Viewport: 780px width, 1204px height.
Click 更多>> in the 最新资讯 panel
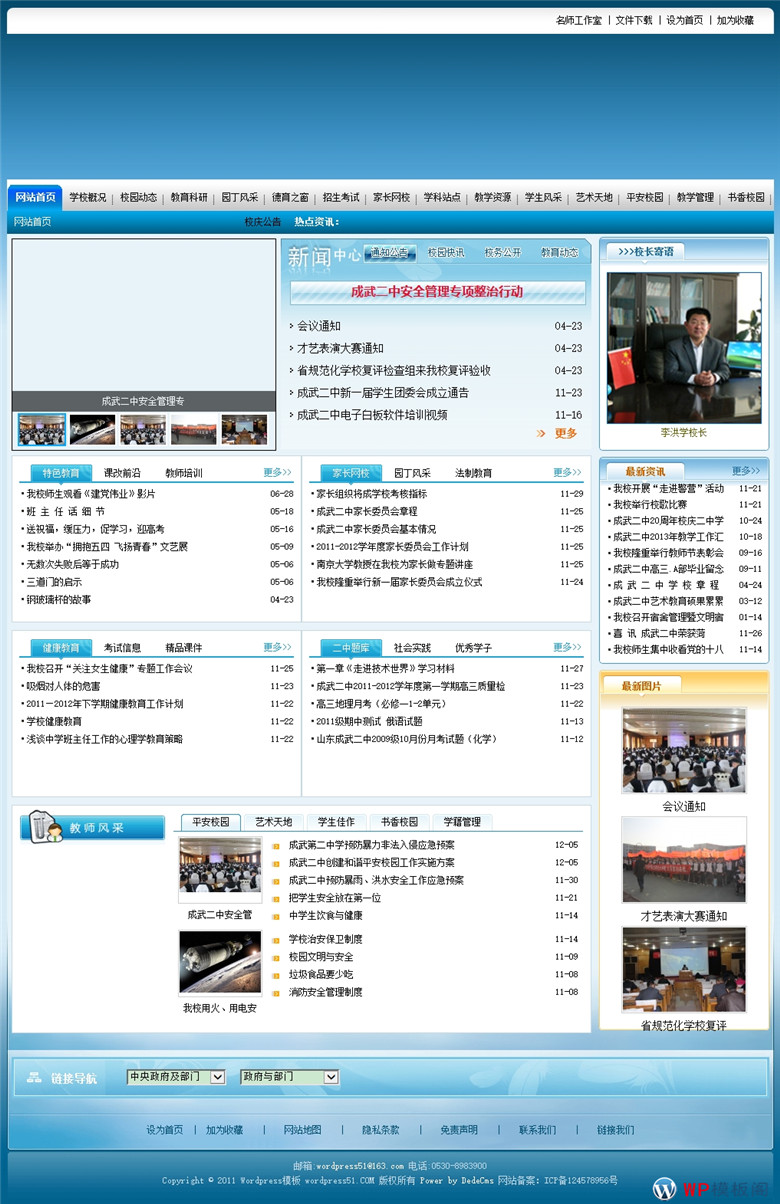pyautogui.click(x=746, y=470)
